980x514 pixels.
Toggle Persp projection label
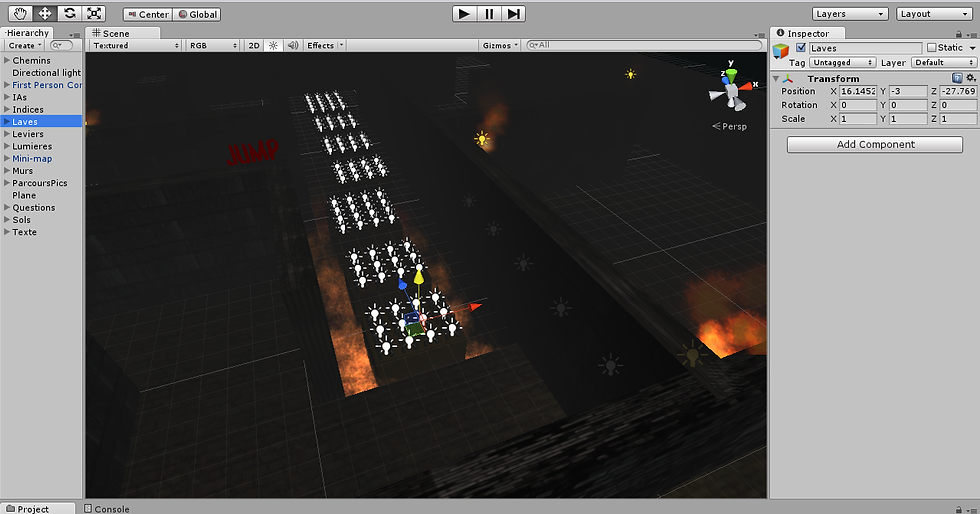tap(729, 126)
